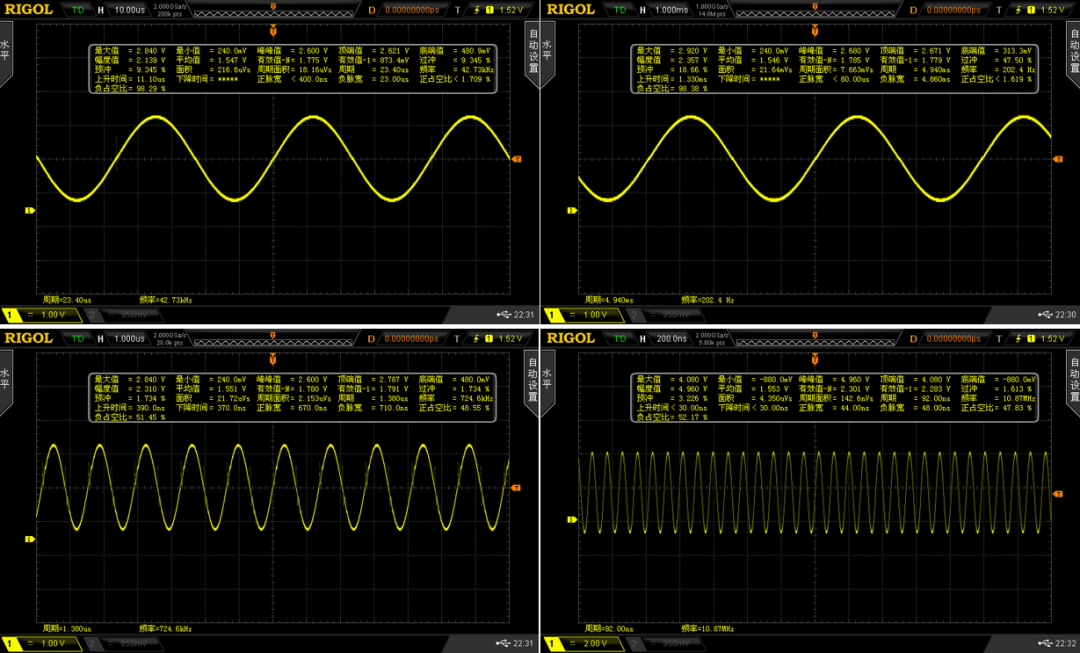Click the 22:30 clock readout
This screenshot has width=1080, height=653.
tap(1066, 315)
